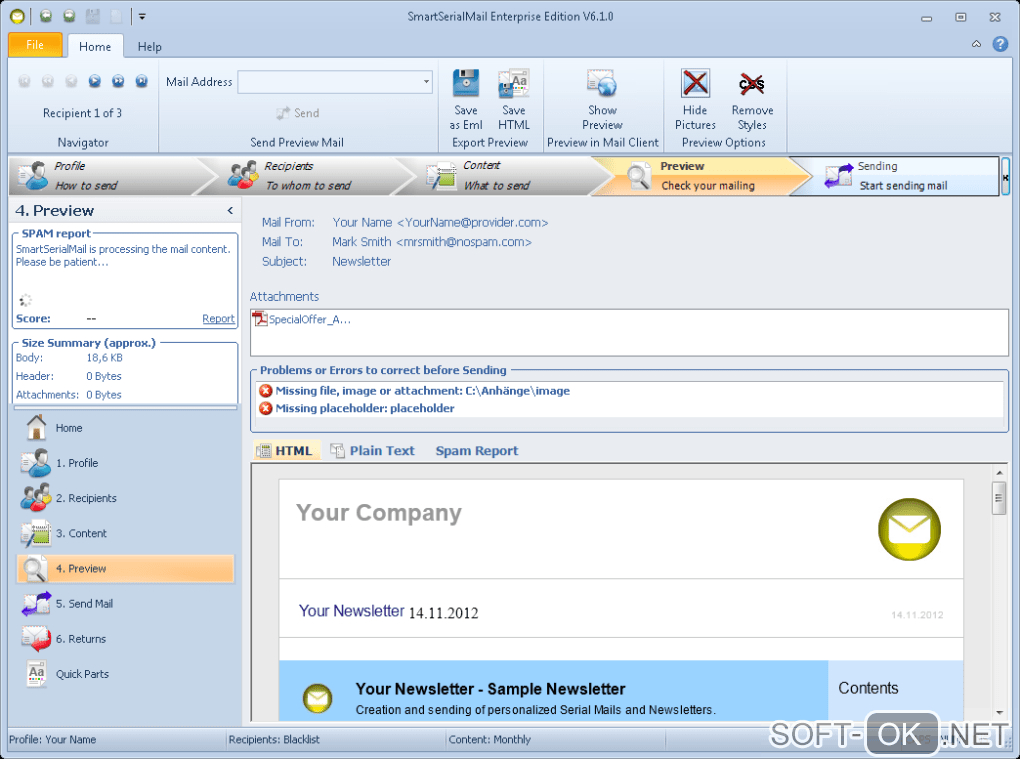The image size is (1020, 759).
Task: Switch to the HTML preview tab
Action: tap(286, 451)
